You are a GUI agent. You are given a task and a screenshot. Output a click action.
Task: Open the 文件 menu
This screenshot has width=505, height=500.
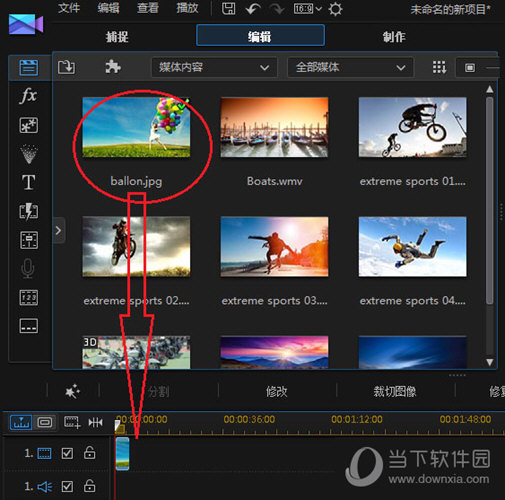click(69, 8)
